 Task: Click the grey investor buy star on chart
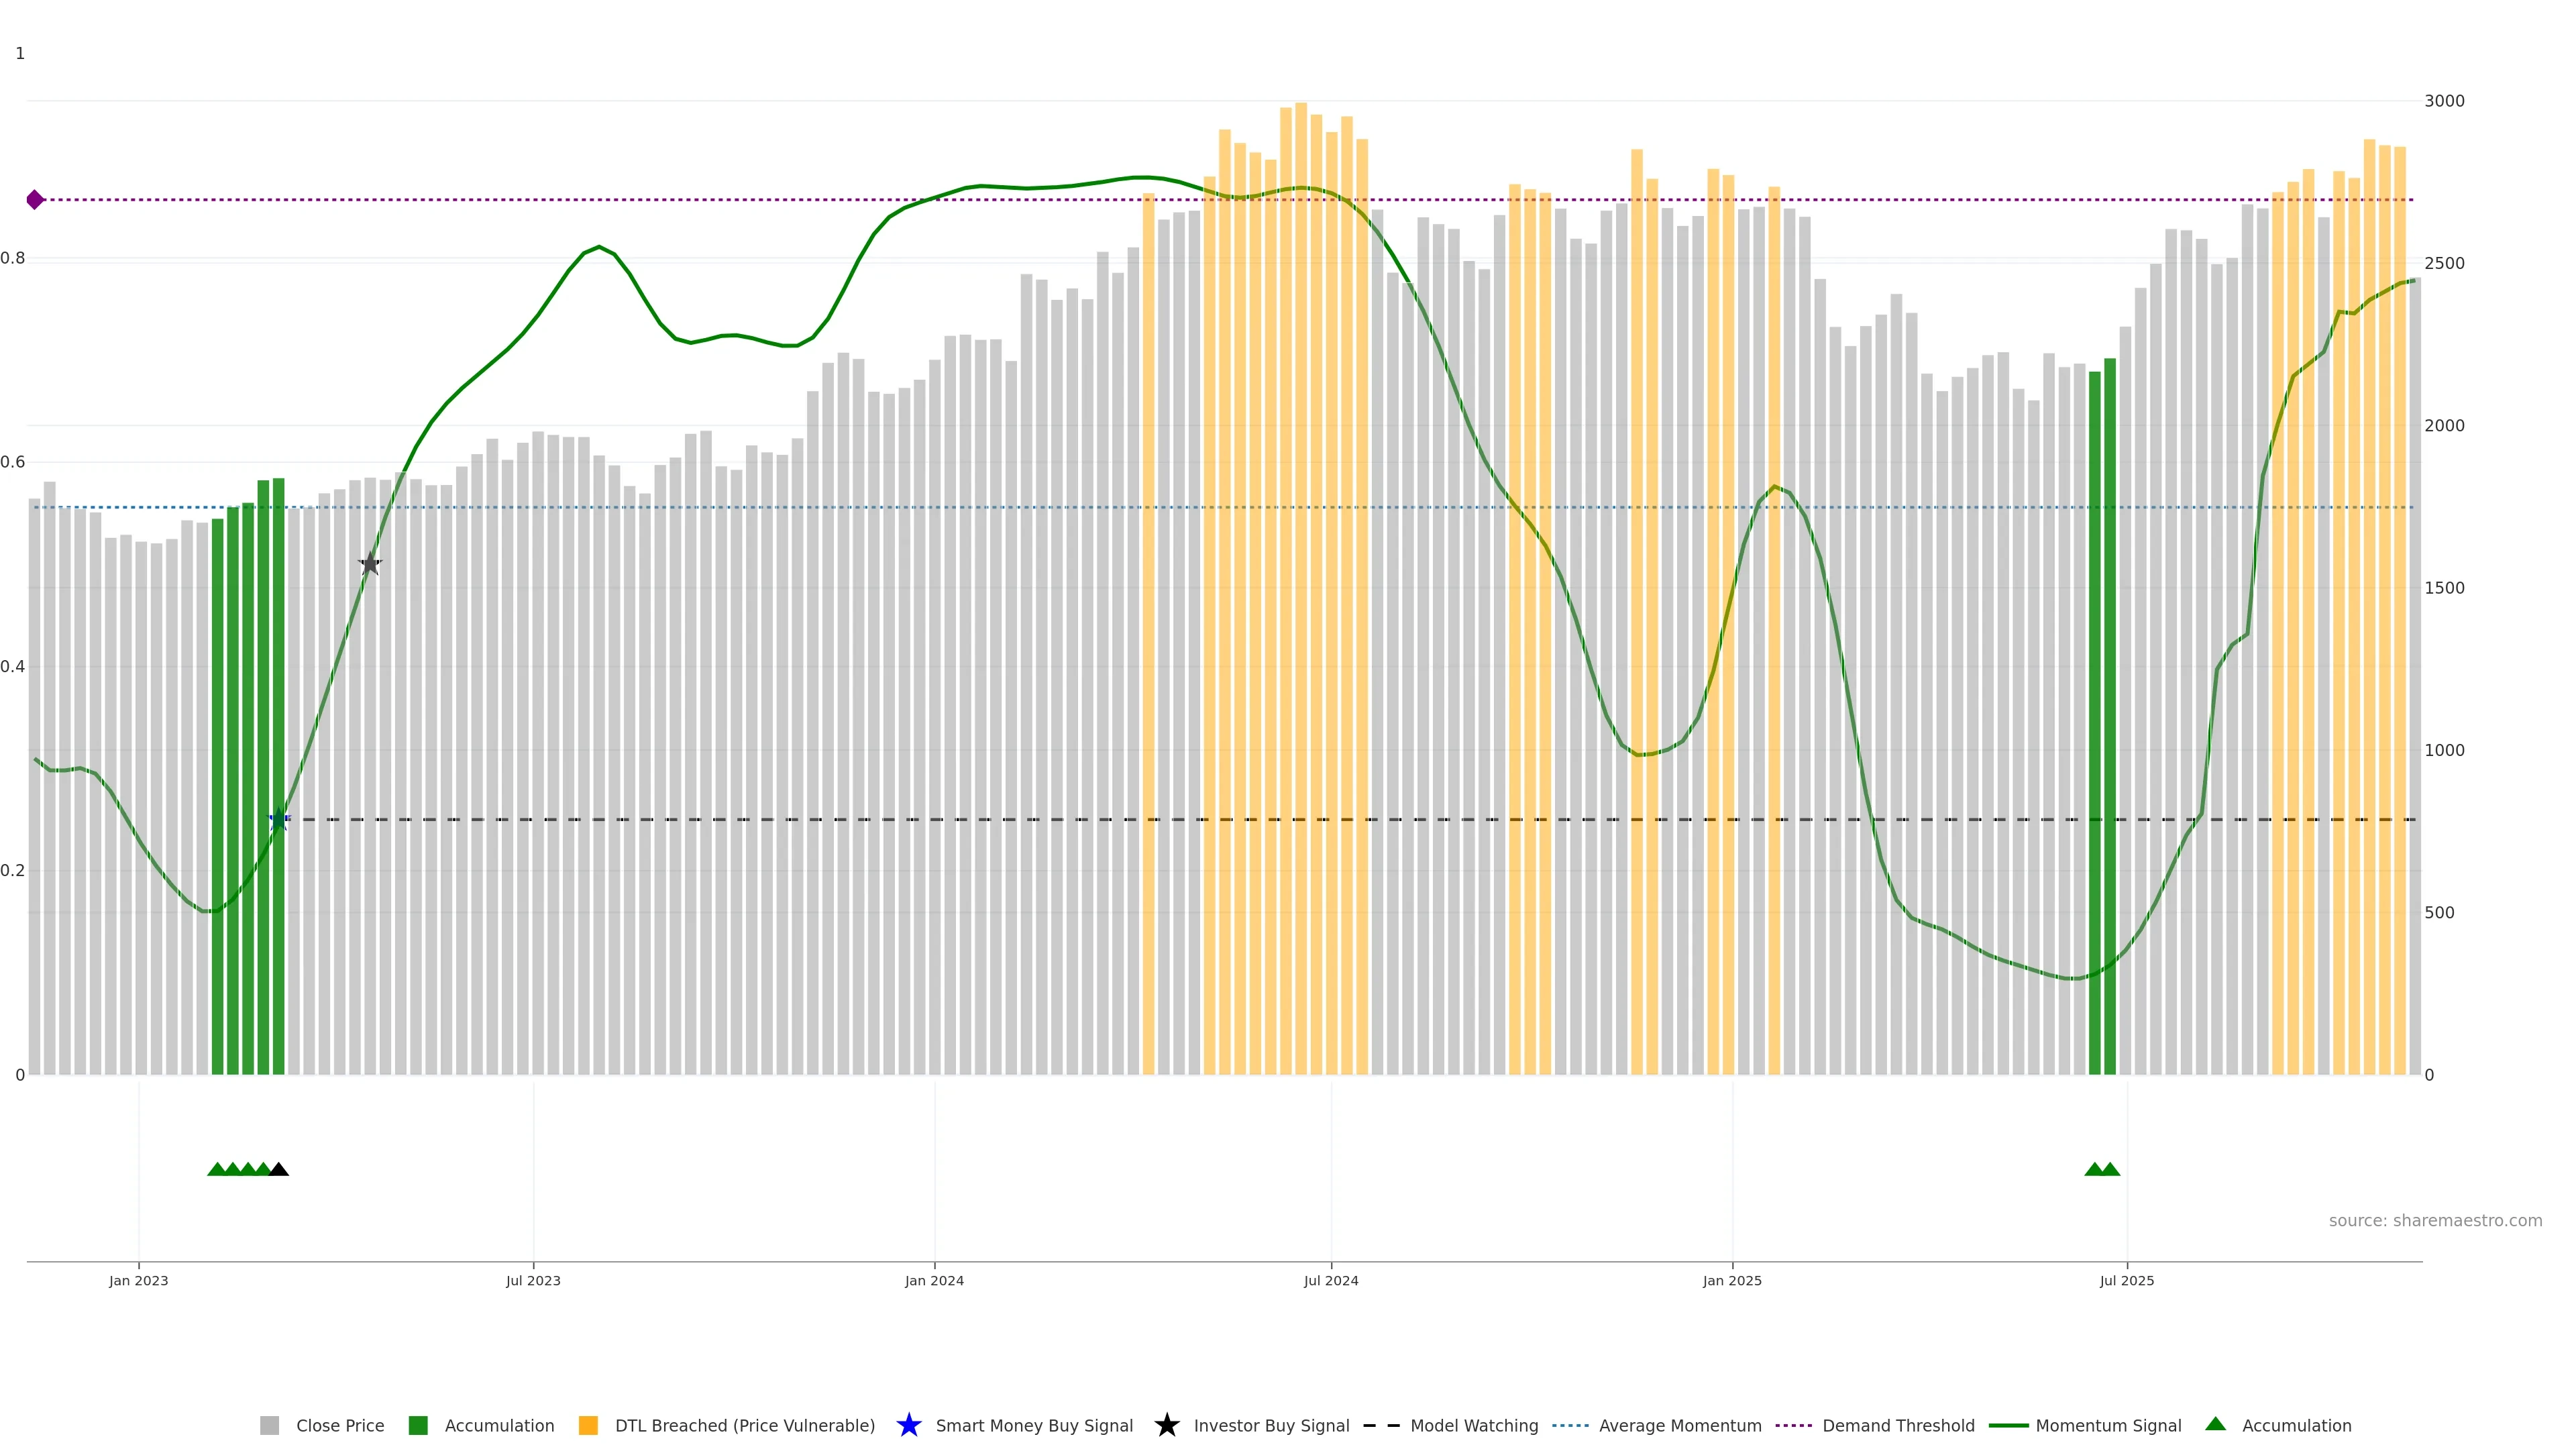370,564
